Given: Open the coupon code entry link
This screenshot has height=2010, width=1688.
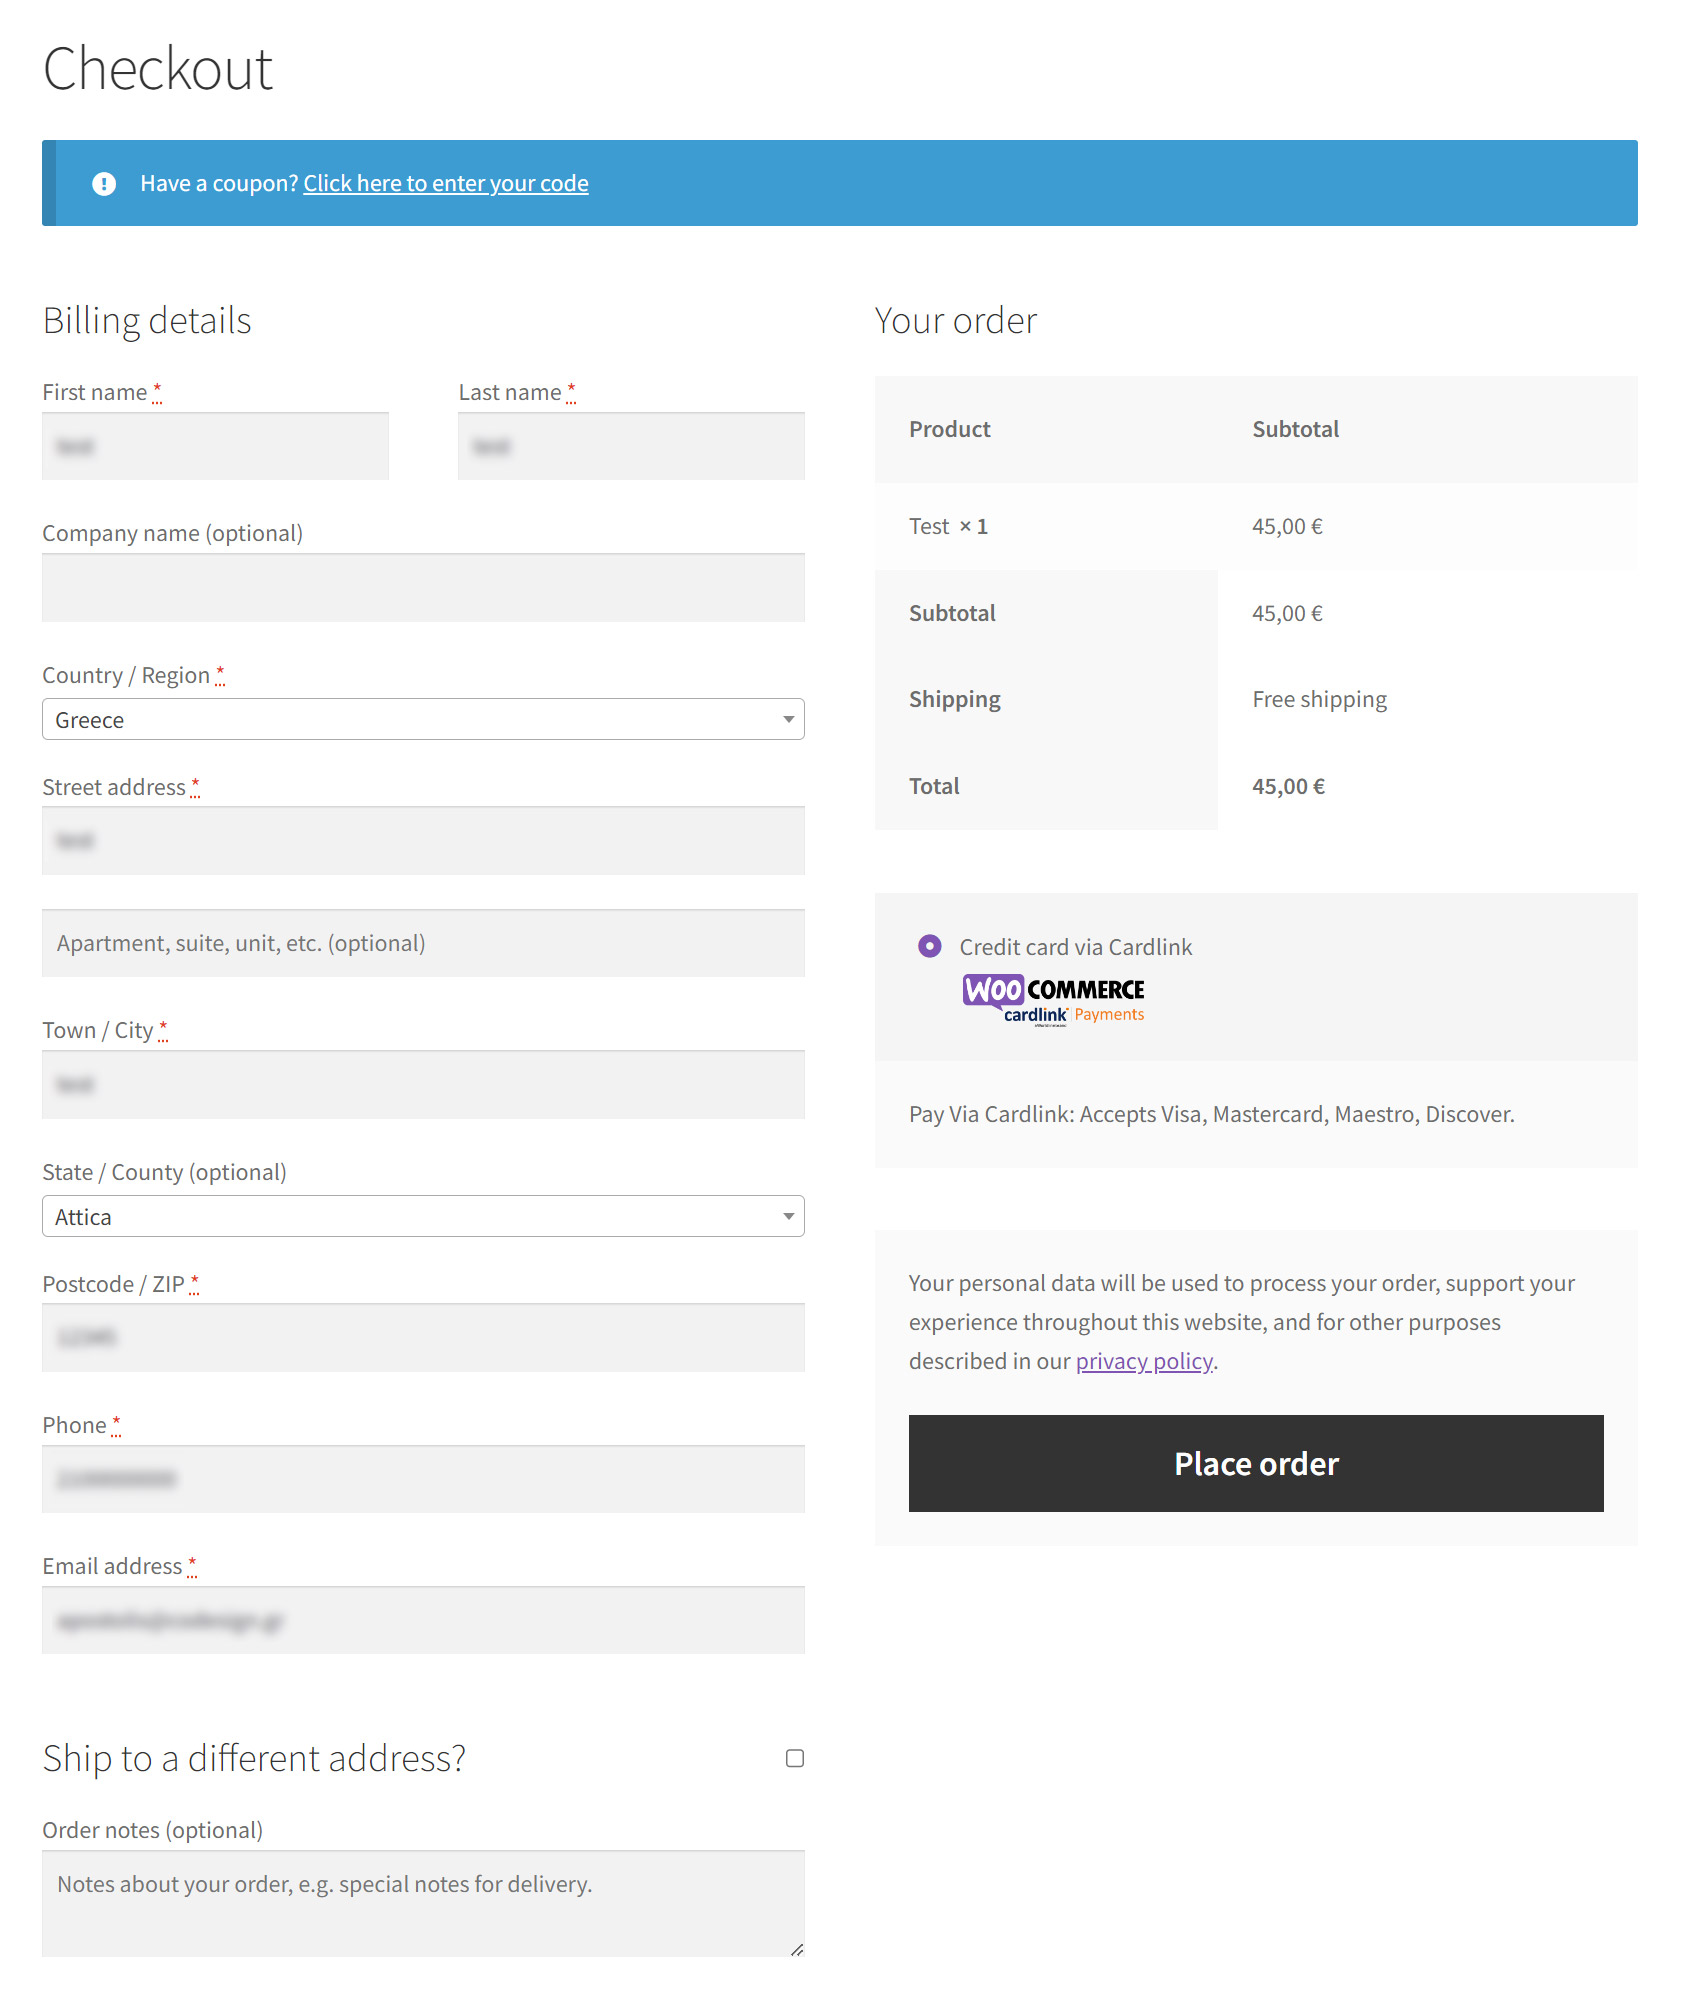Looking at the screenshot, I should click(x=446, y=184).
